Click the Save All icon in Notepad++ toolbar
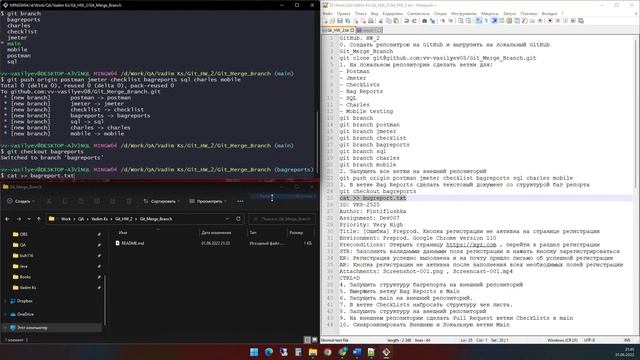640x360 pixels. point(347,21)
